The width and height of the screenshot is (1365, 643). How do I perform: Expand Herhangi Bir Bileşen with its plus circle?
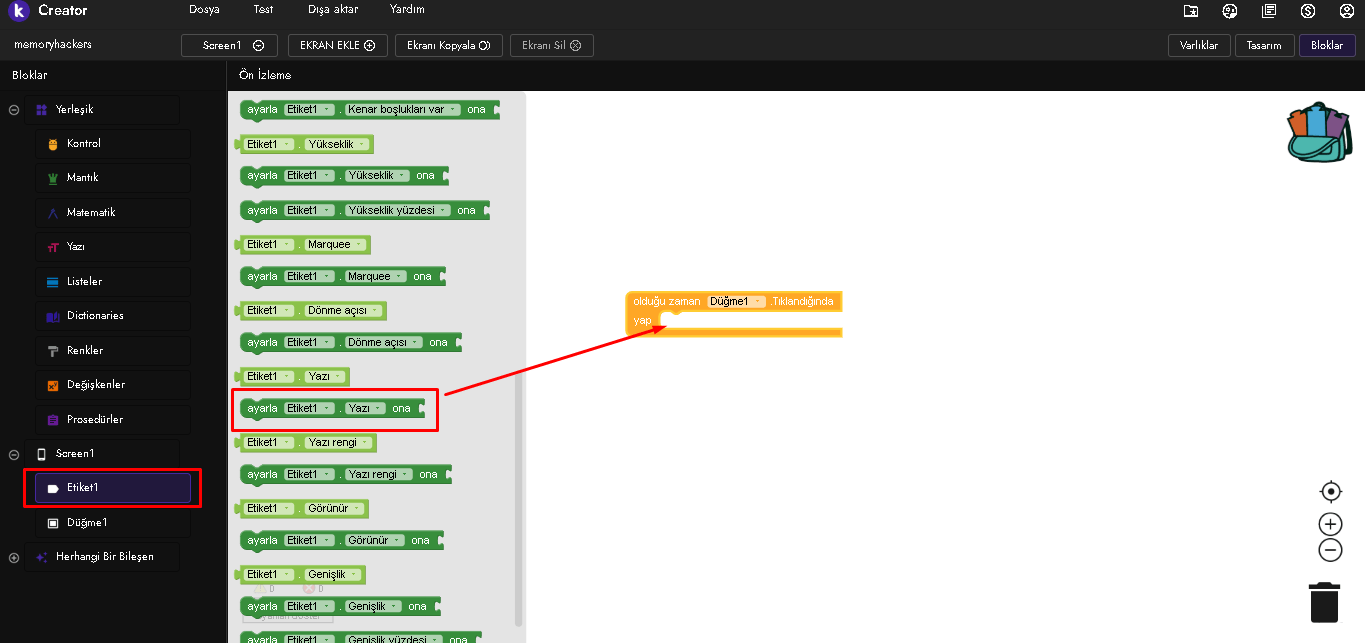click(14, 557)
